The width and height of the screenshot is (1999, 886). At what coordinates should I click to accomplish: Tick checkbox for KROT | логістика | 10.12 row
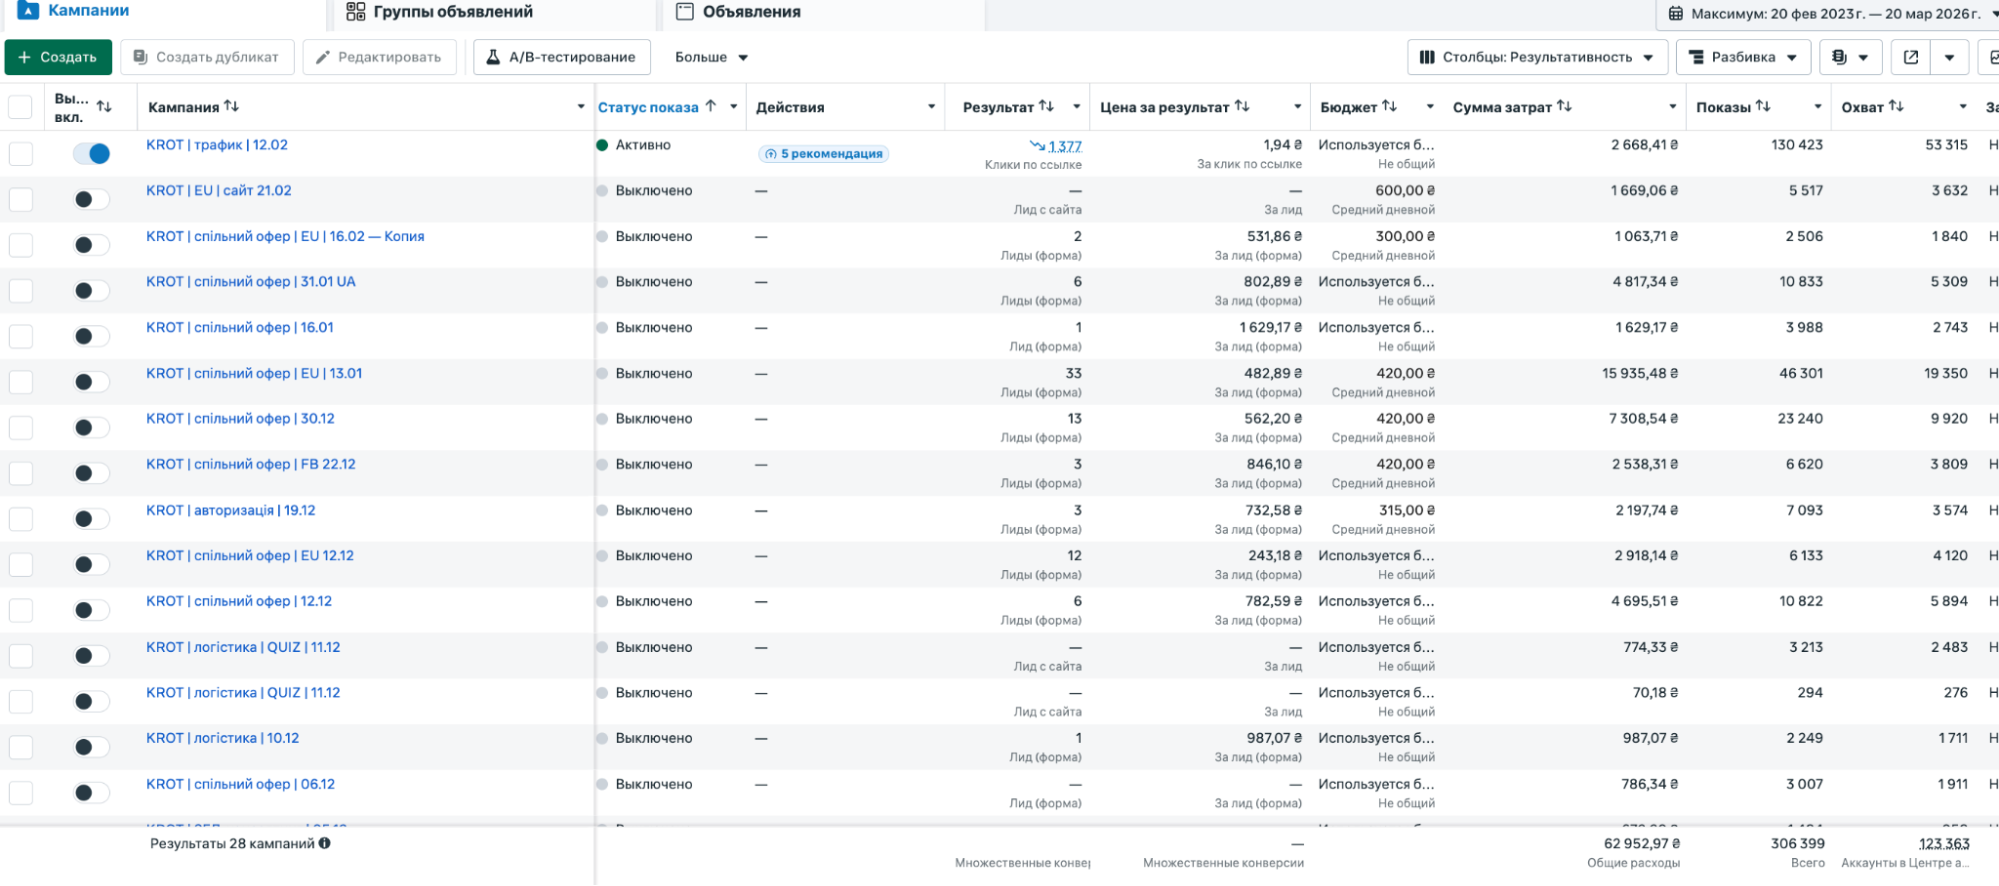point(20,747)
